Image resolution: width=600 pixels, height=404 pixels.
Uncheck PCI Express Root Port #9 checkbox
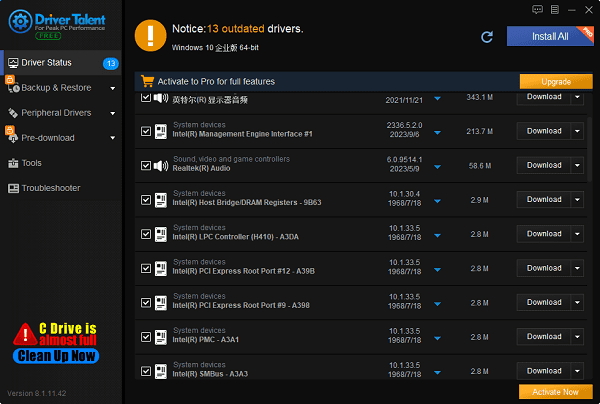click(146, 303)
